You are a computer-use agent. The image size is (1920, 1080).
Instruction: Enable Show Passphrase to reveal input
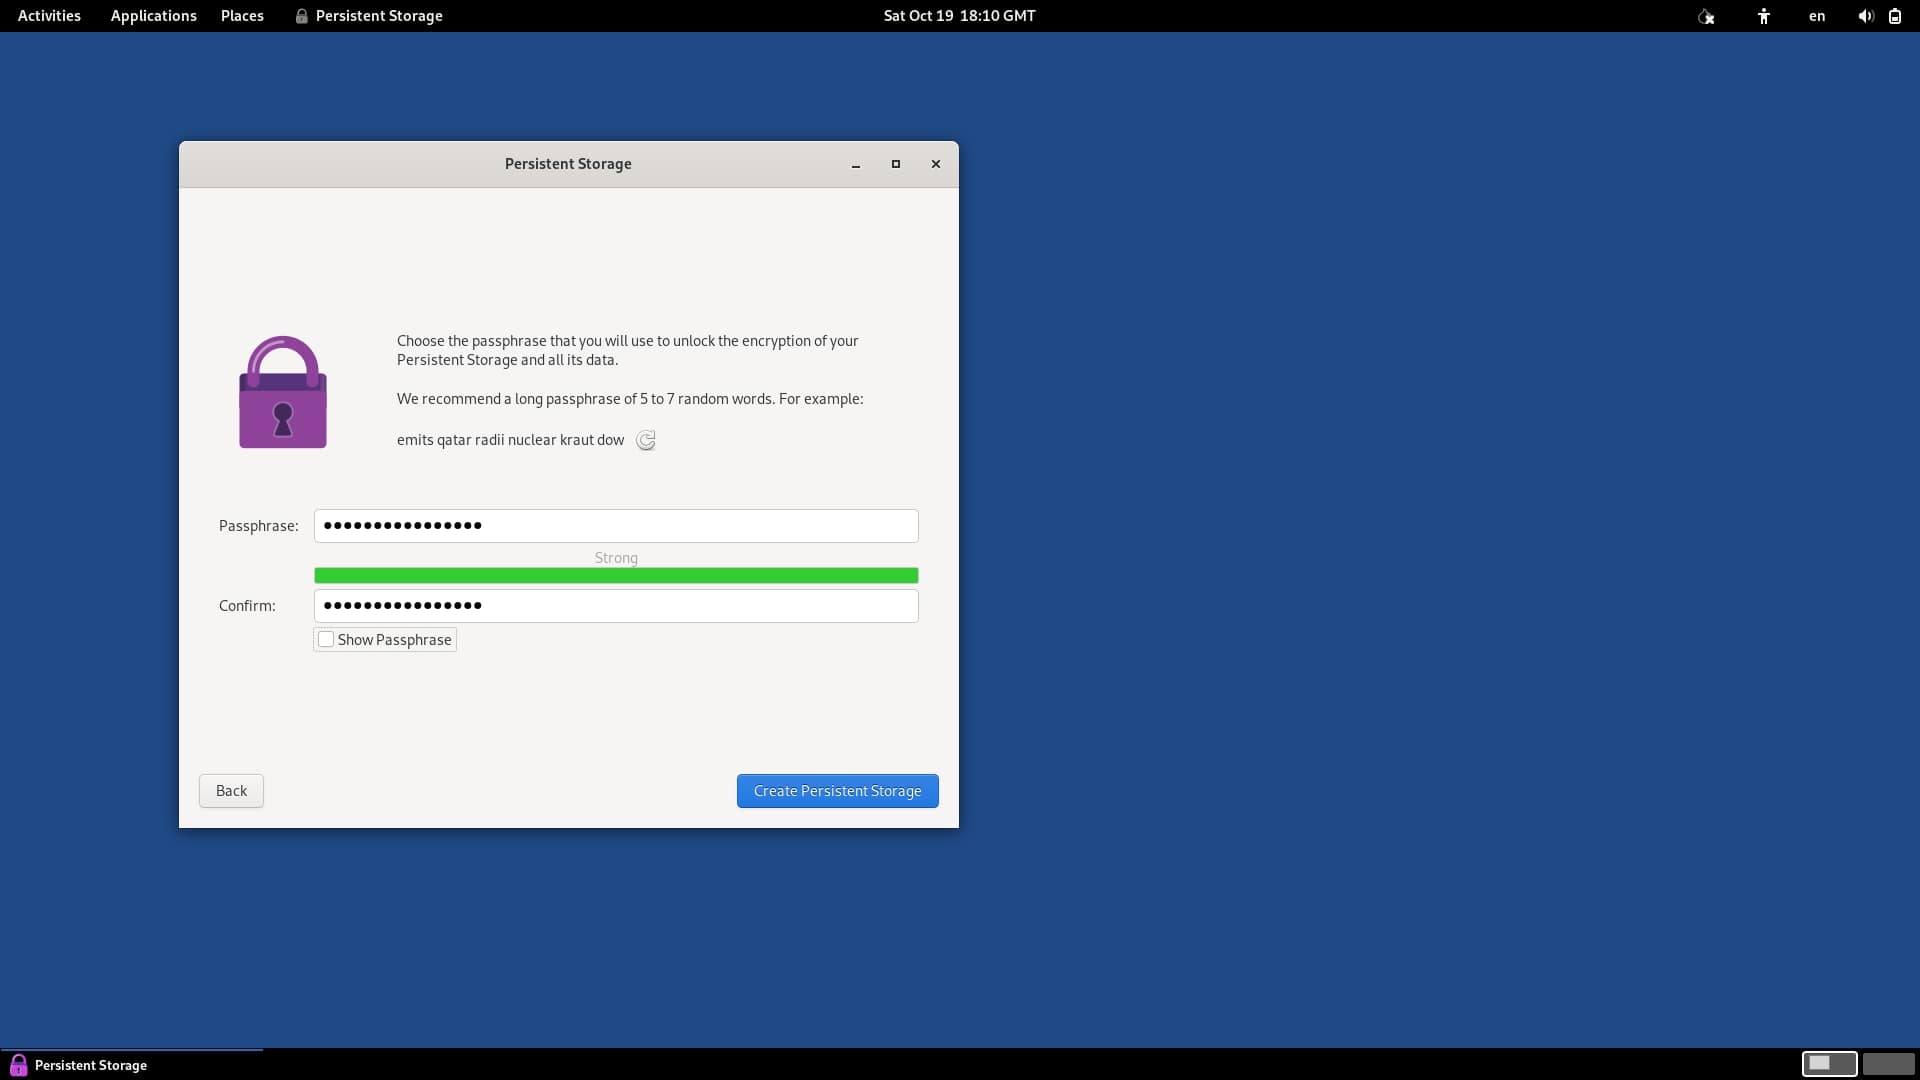click(324, 640)
